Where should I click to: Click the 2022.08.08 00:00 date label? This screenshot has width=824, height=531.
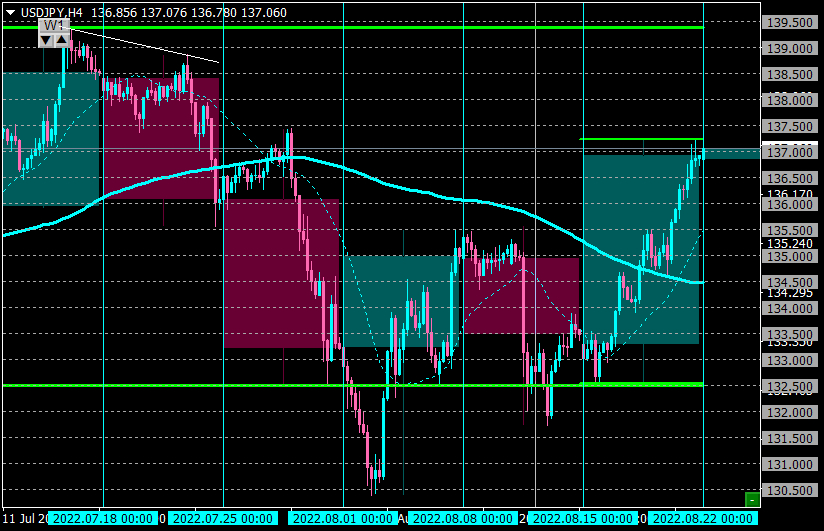[462, 519]
